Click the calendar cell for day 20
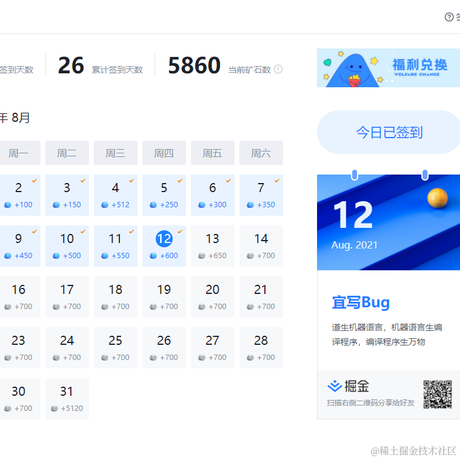 pyautogui.click(x=212, y=297)
